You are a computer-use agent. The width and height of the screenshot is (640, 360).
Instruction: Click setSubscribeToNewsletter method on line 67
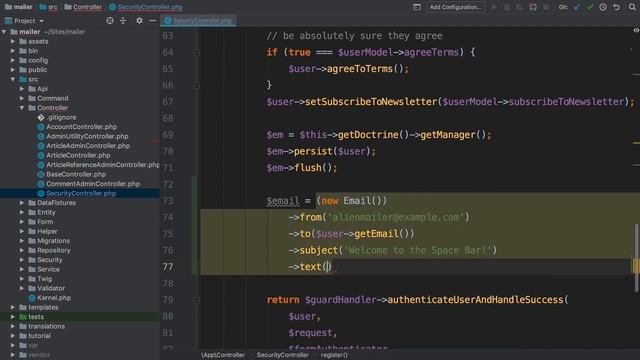[371, 102]
